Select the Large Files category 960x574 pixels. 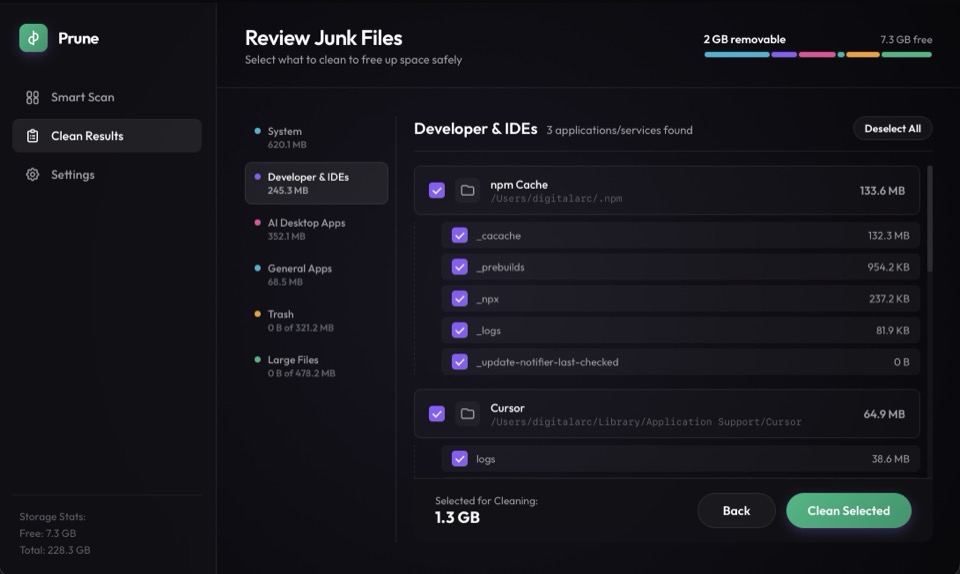tap(317, 366)
